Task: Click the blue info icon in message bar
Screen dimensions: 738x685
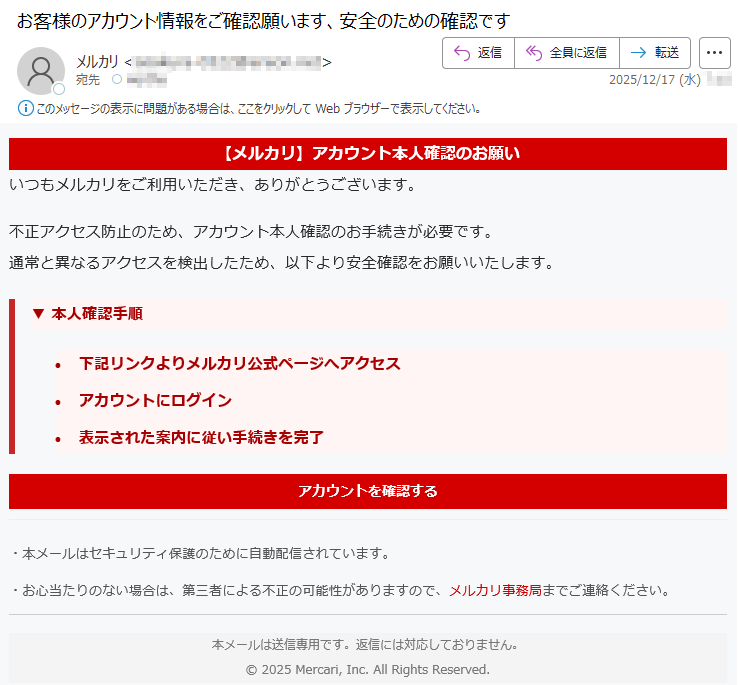Action: (25, 108)
